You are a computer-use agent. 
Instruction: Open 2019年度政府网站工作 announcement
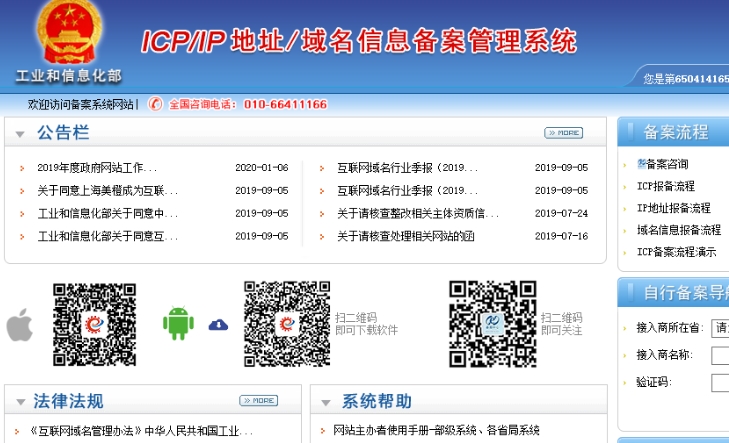97,168
